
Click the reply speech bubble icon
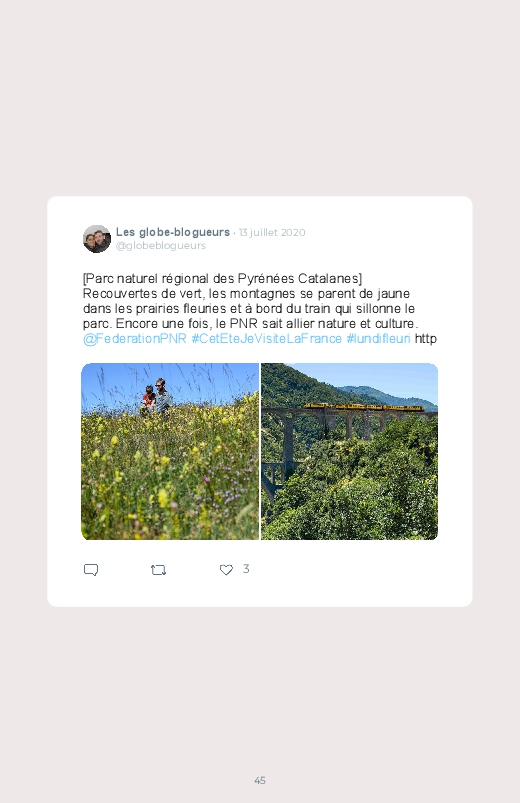[91, 570]
